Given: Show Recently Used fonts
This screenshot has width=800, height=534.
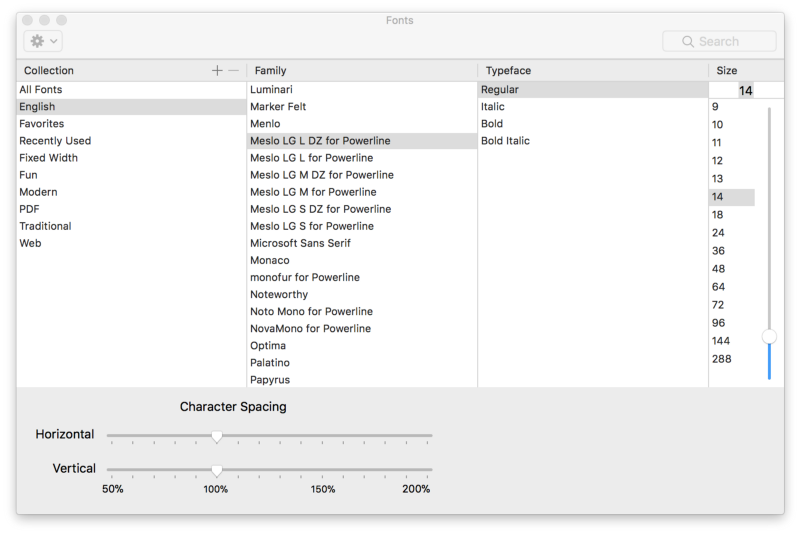Looking at the screenshot, I should tap(131, 141).
